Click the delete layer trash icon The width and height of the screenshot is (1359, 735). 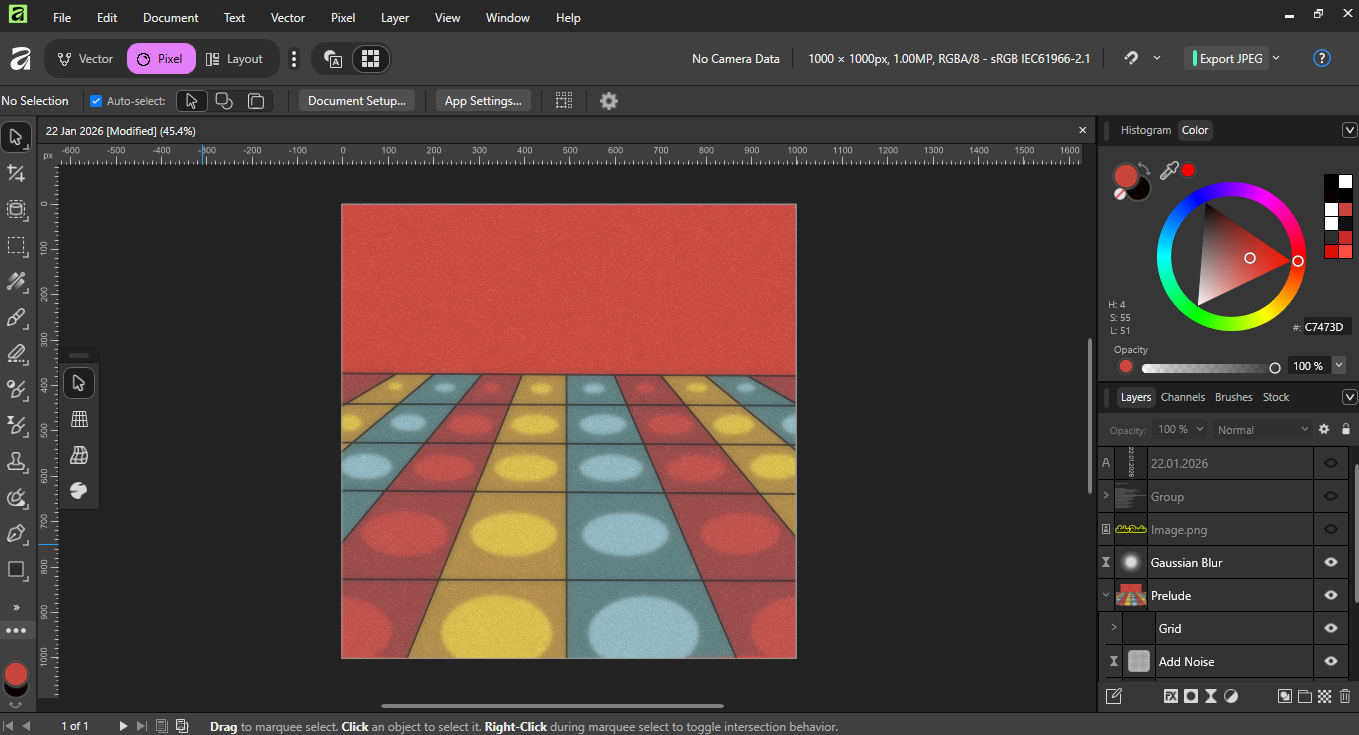point(1345,696)
